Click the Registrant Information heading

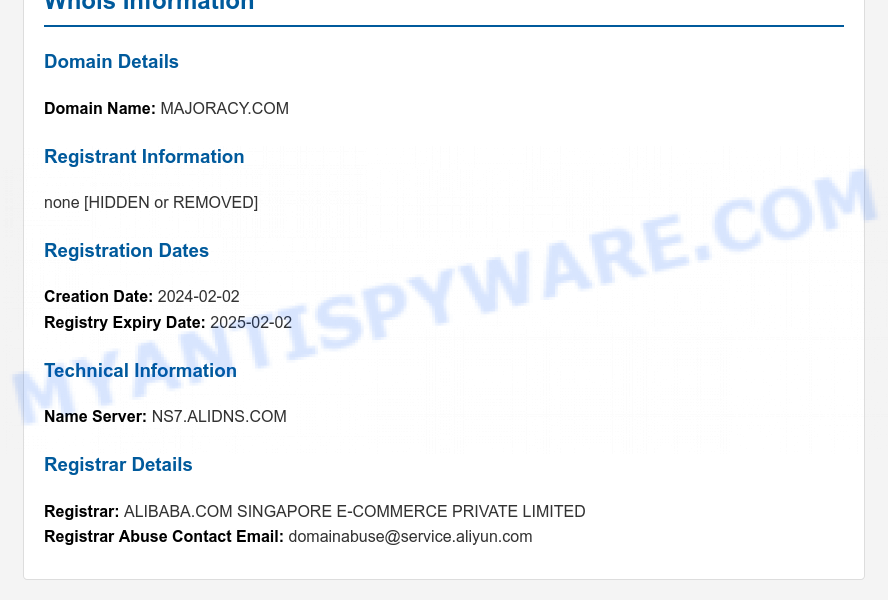pos(144,156)
